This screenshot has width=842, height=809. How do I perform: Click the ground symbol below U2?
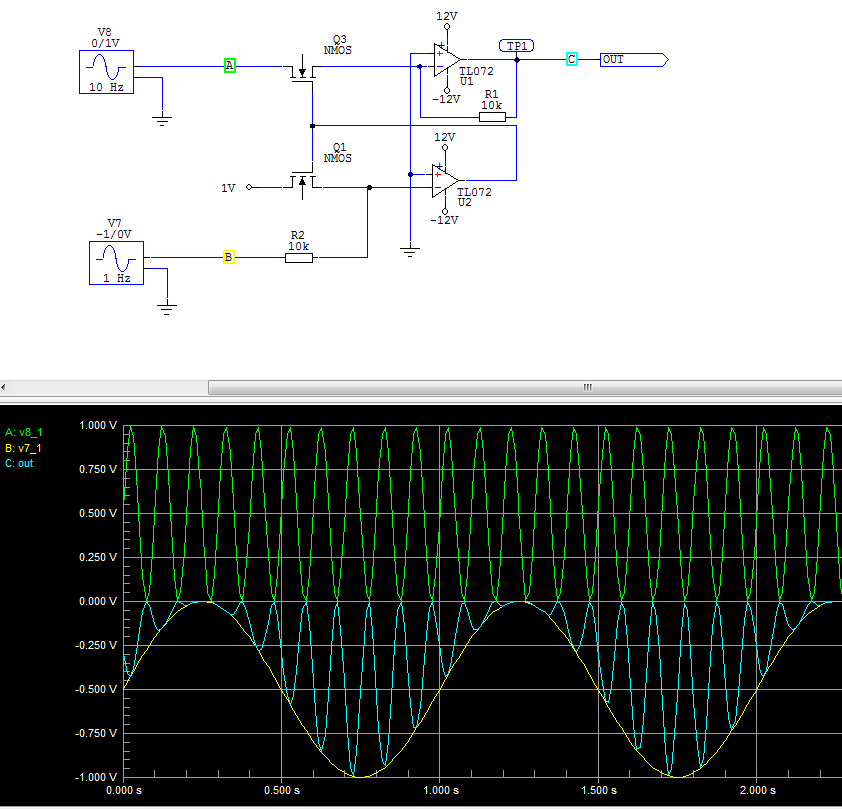pyautogui.click(x=410, y=251)
